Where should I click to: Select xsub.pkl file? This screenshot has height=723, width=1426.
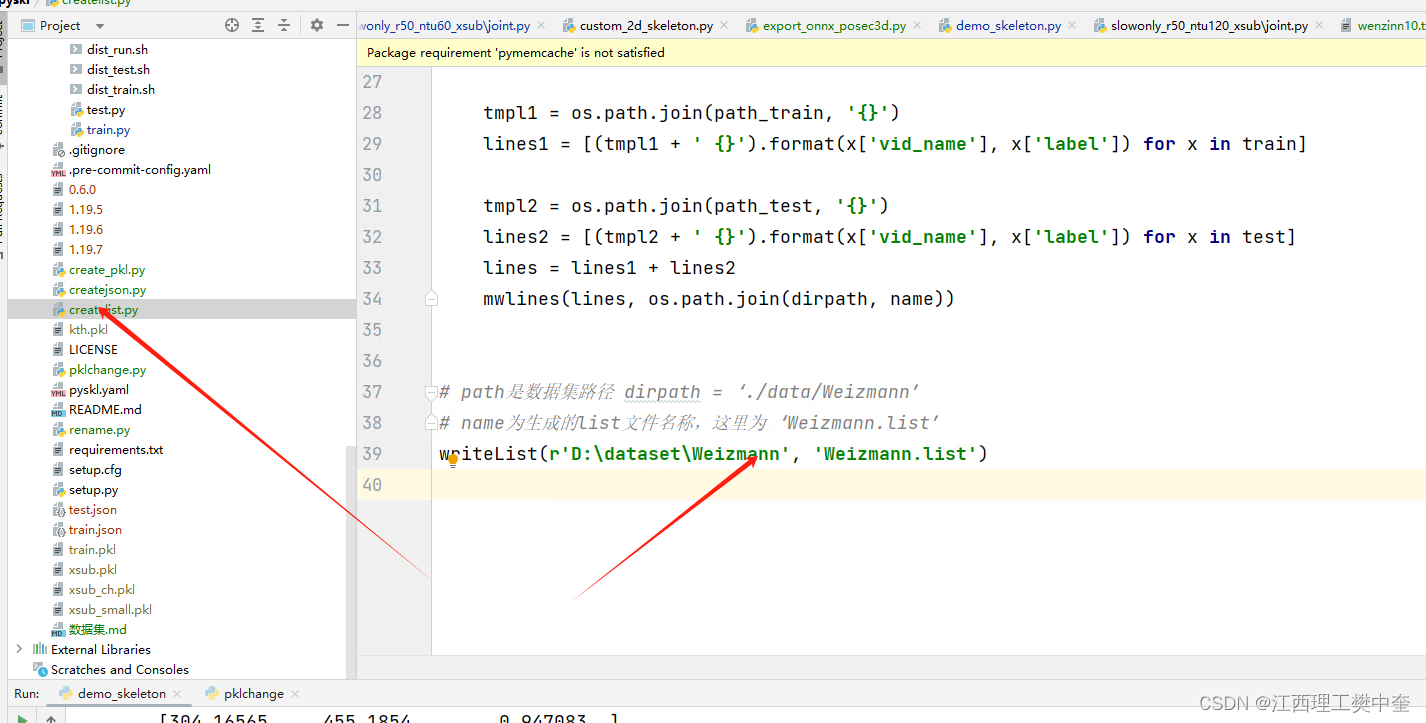click(93, 570)
